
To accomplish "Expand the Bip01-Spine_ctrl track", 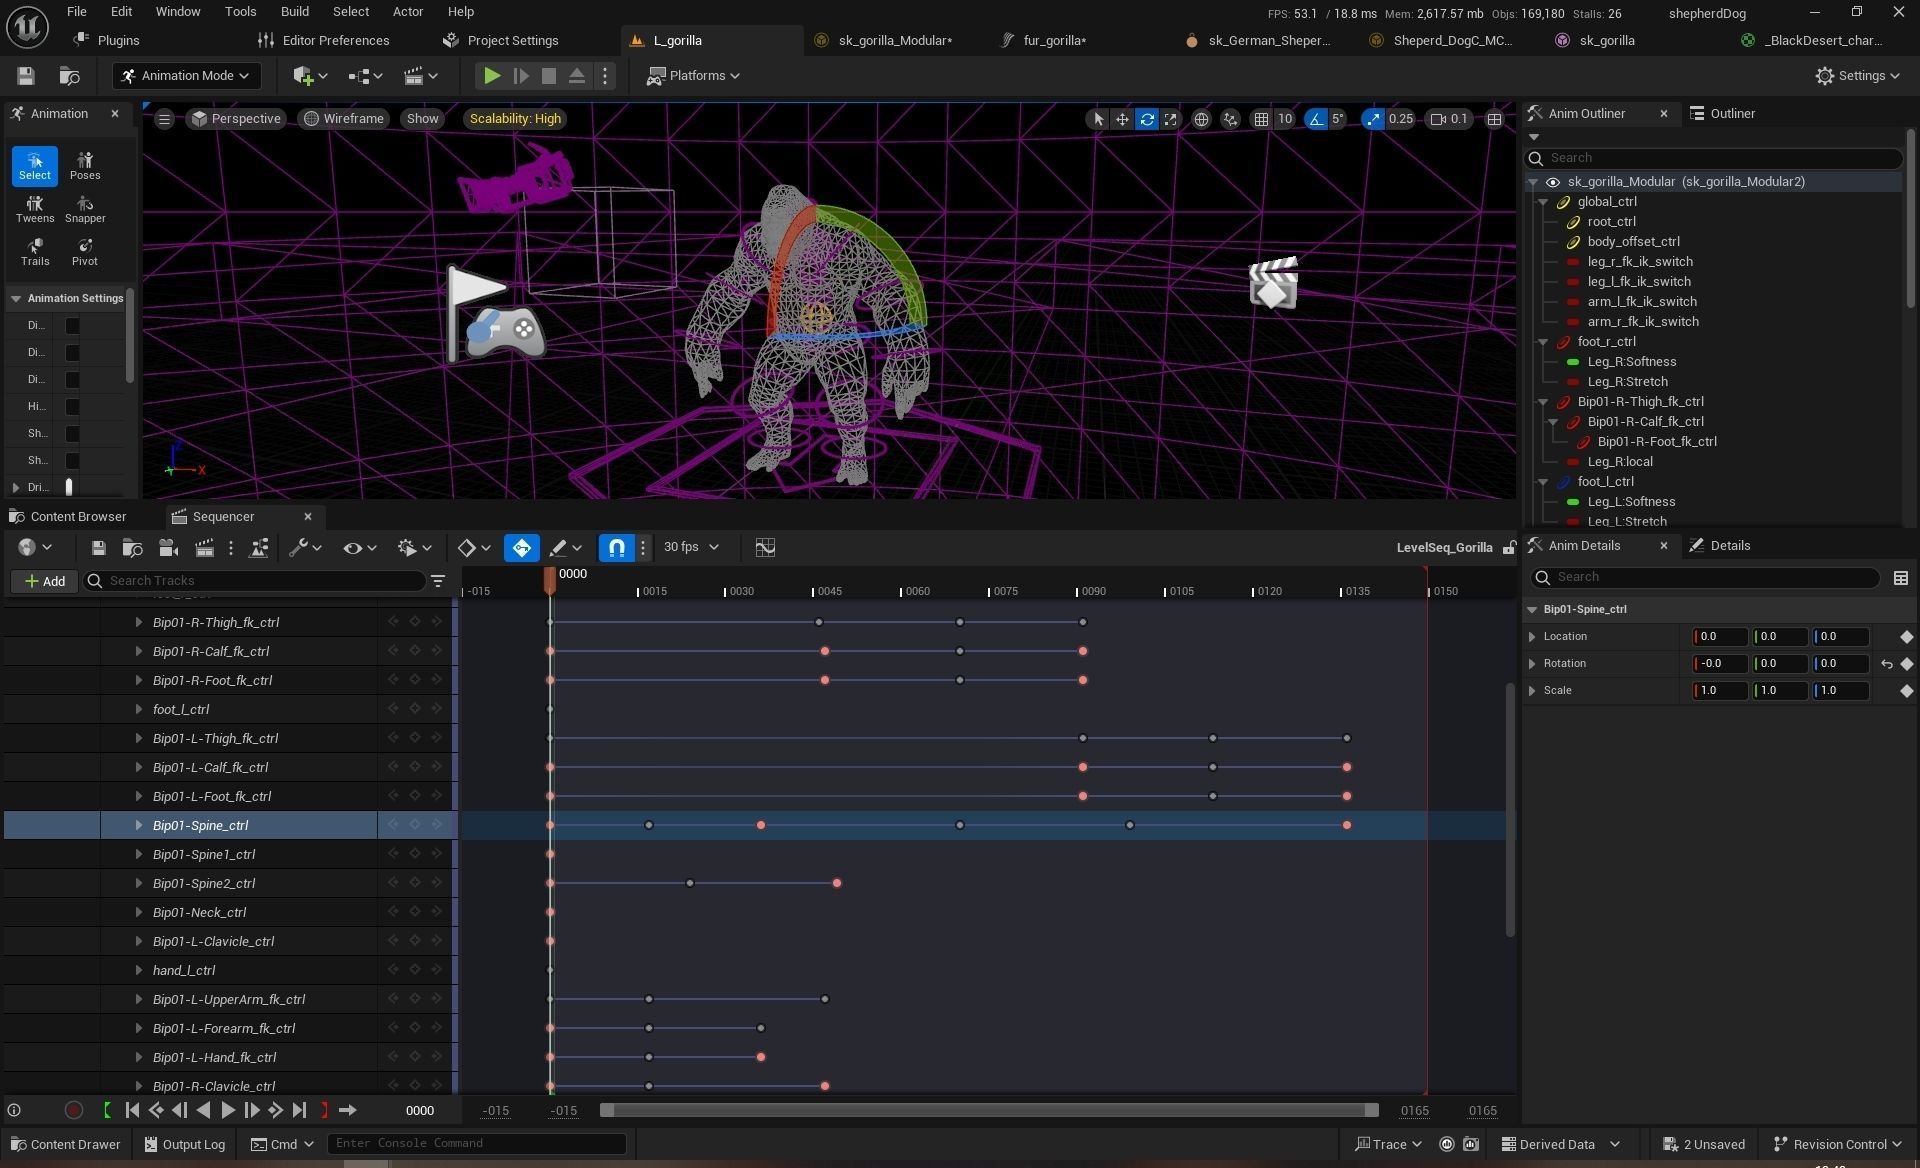I will (138, 825).
